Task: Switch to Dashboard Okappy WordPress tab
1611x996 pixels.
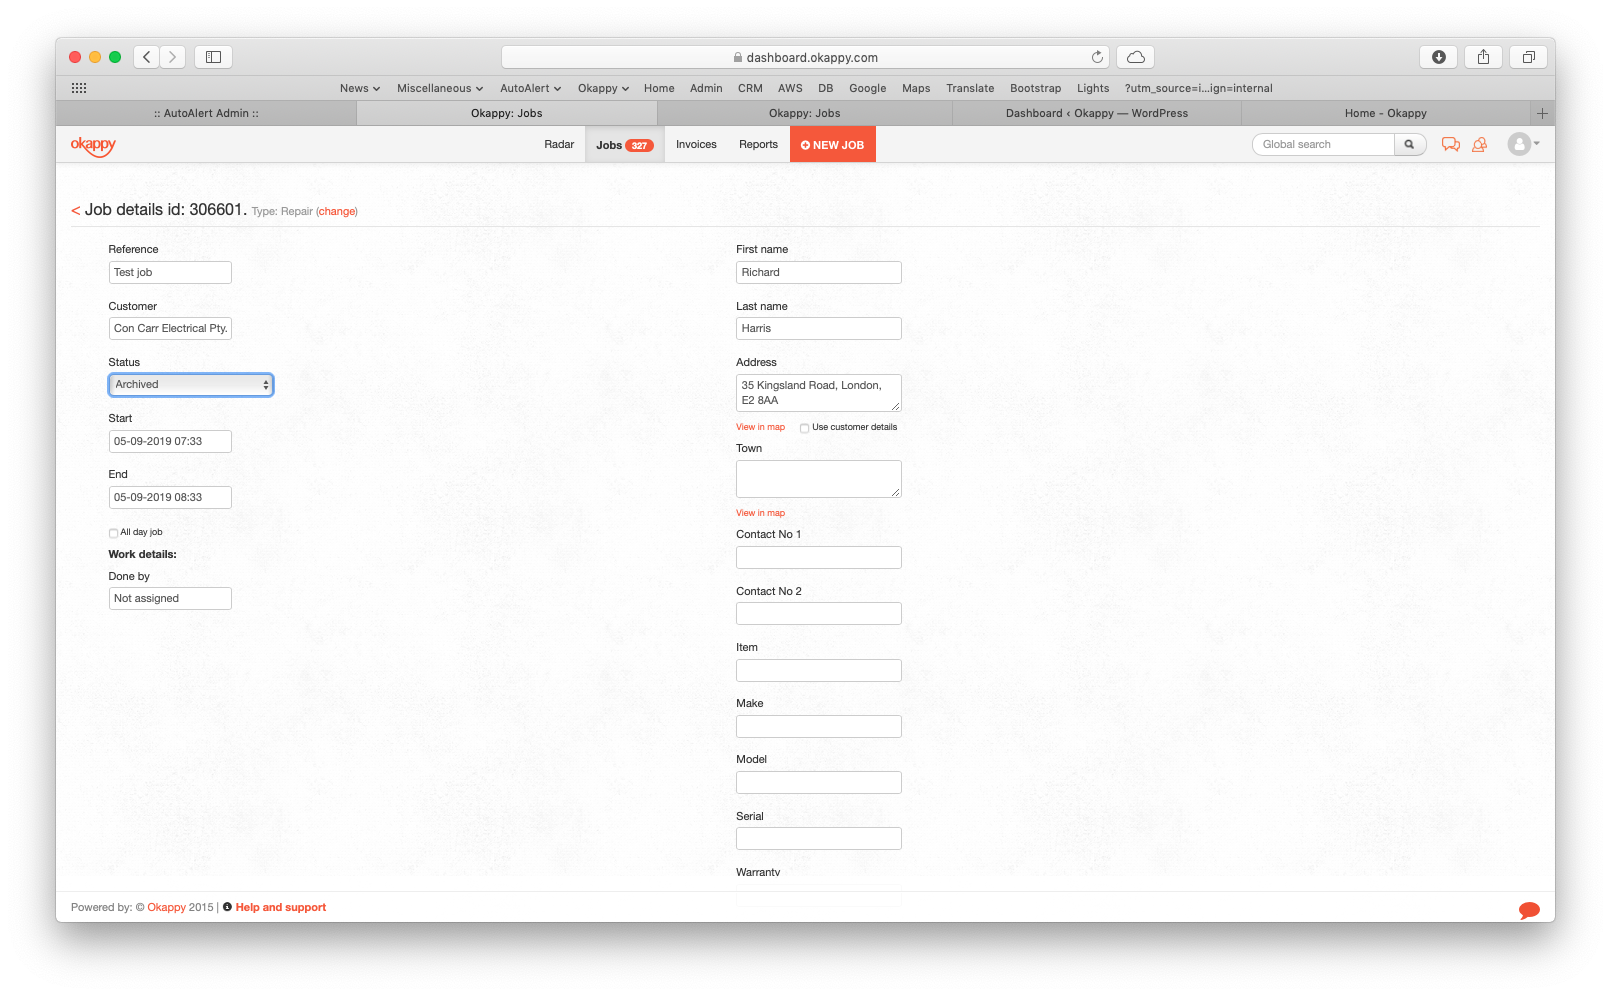Action: coord(1097,113)
